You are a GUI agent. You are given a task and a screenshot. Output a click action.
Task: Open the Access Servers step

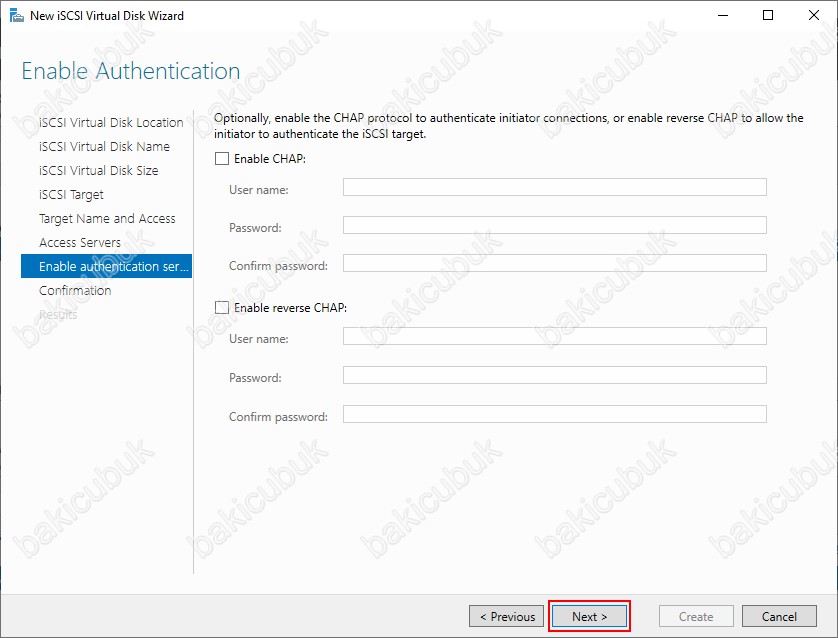click(80, 243)
